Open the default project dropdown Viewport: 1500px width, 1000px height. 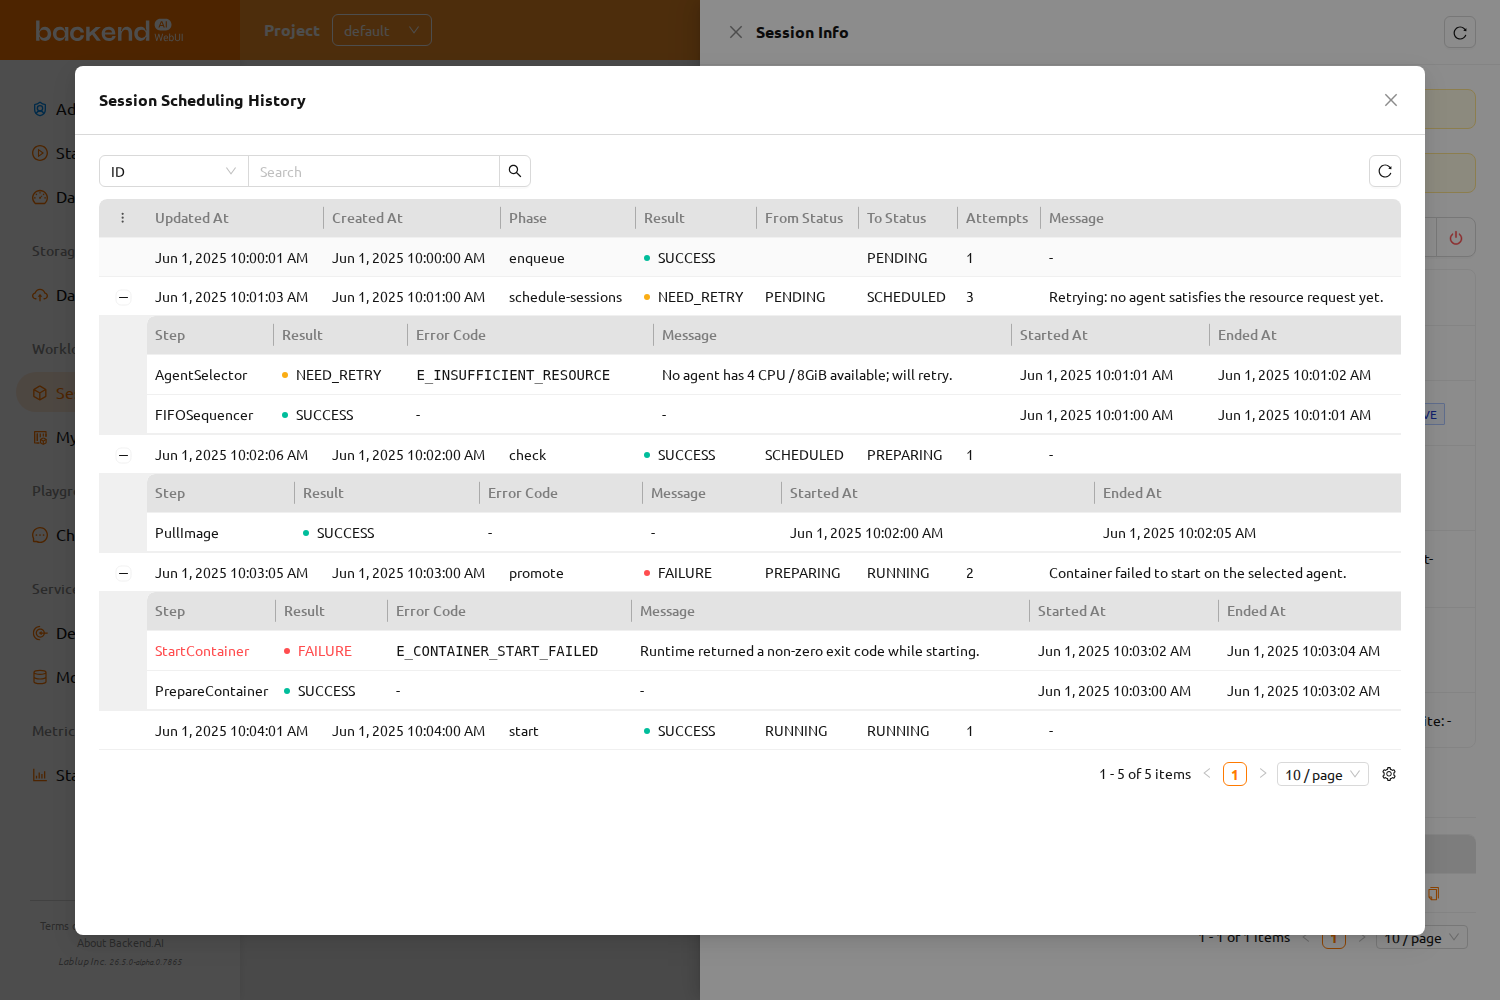pos(382,30)
